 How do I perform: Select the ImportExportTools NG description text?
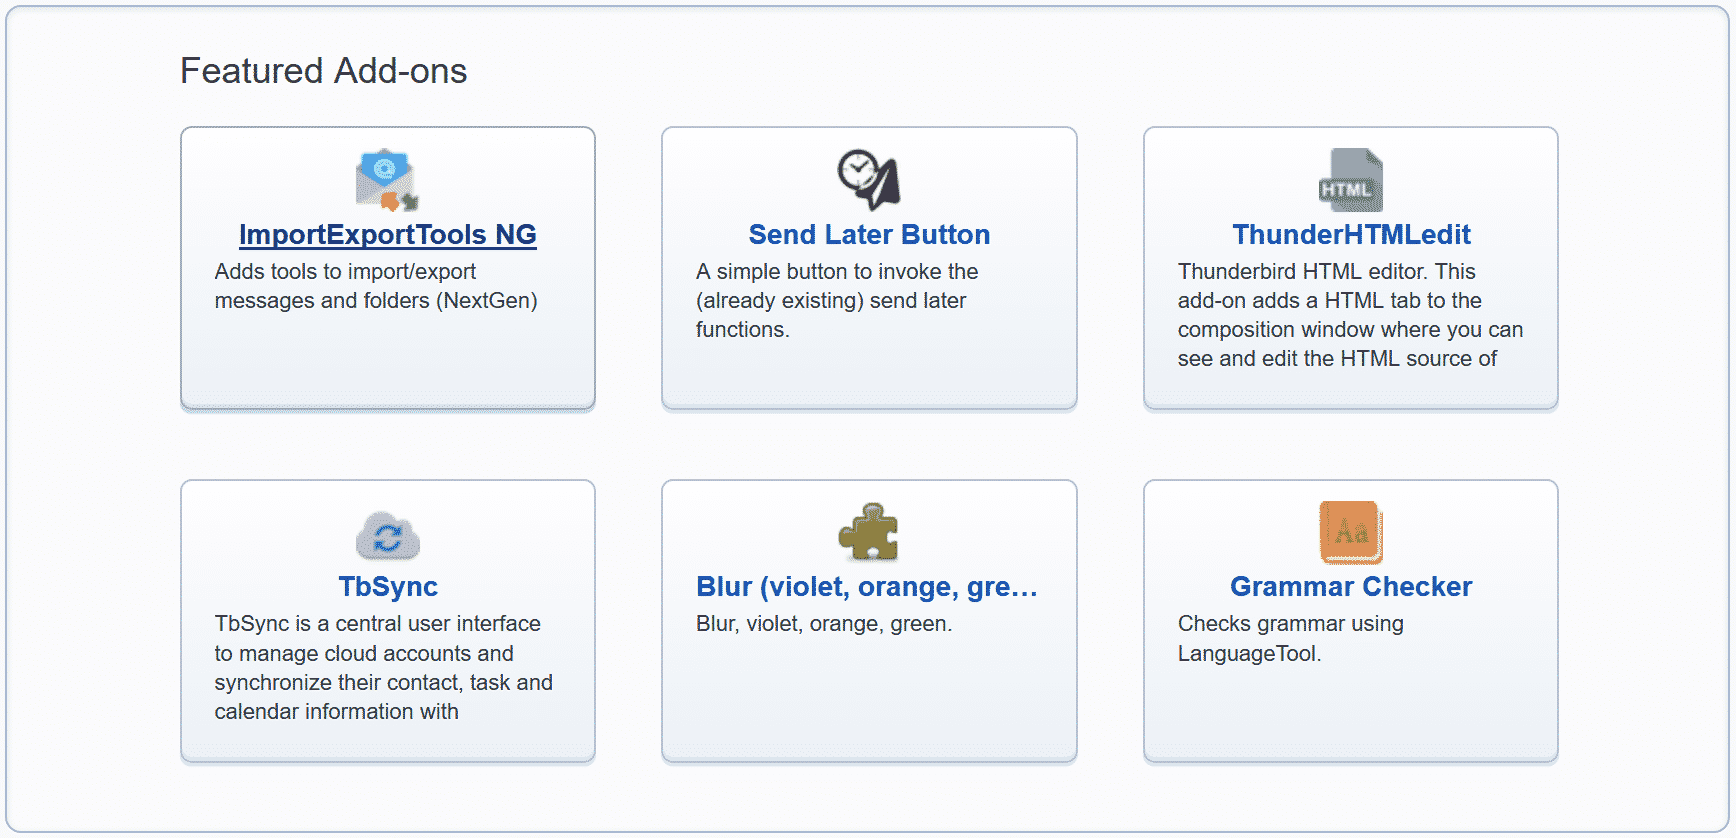click(x=376, y=286)
